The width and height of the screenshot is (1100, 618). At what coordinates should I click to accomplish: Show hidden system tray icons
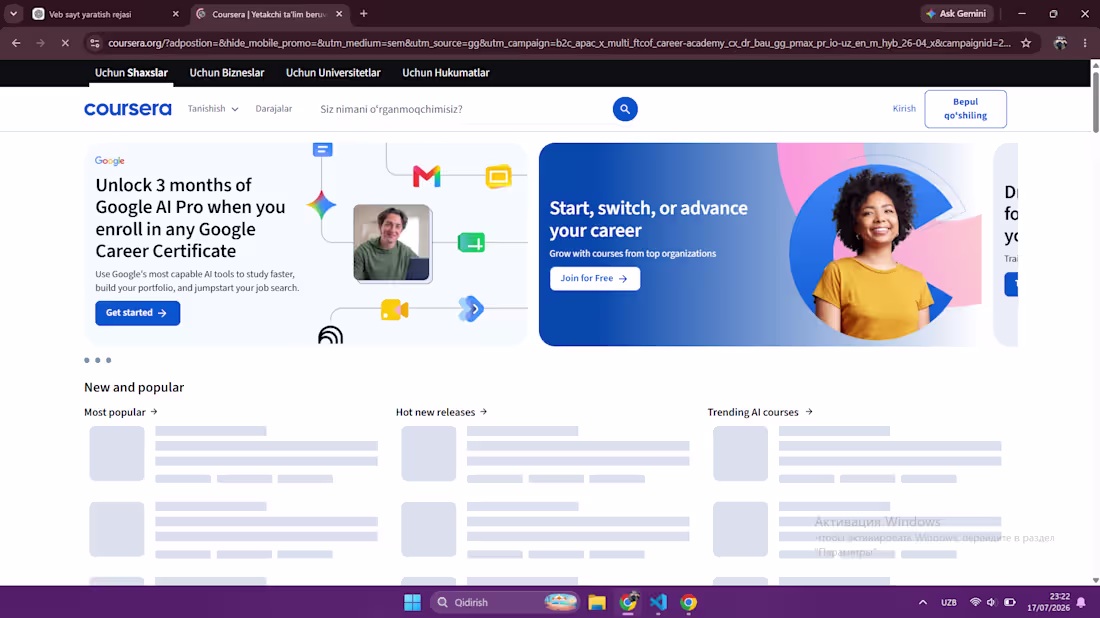pos(923,602)
